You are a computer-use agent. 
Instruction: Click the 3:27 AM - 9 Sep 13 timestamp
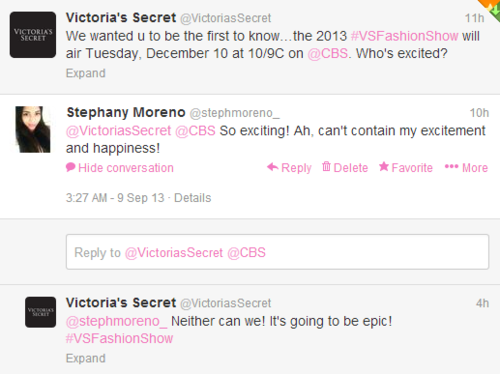point(115,198)
